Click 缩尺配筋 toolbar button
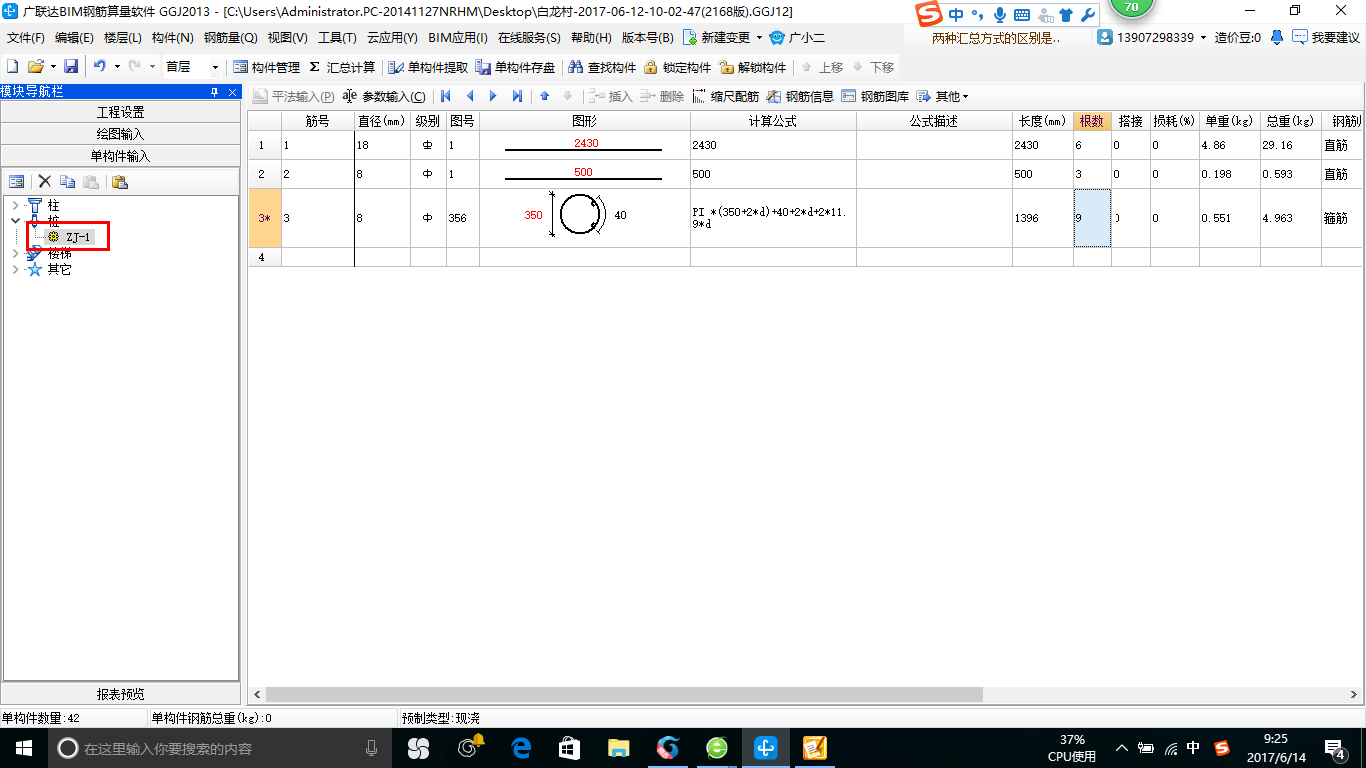The image size is (1366, 768). click(726, 96)
